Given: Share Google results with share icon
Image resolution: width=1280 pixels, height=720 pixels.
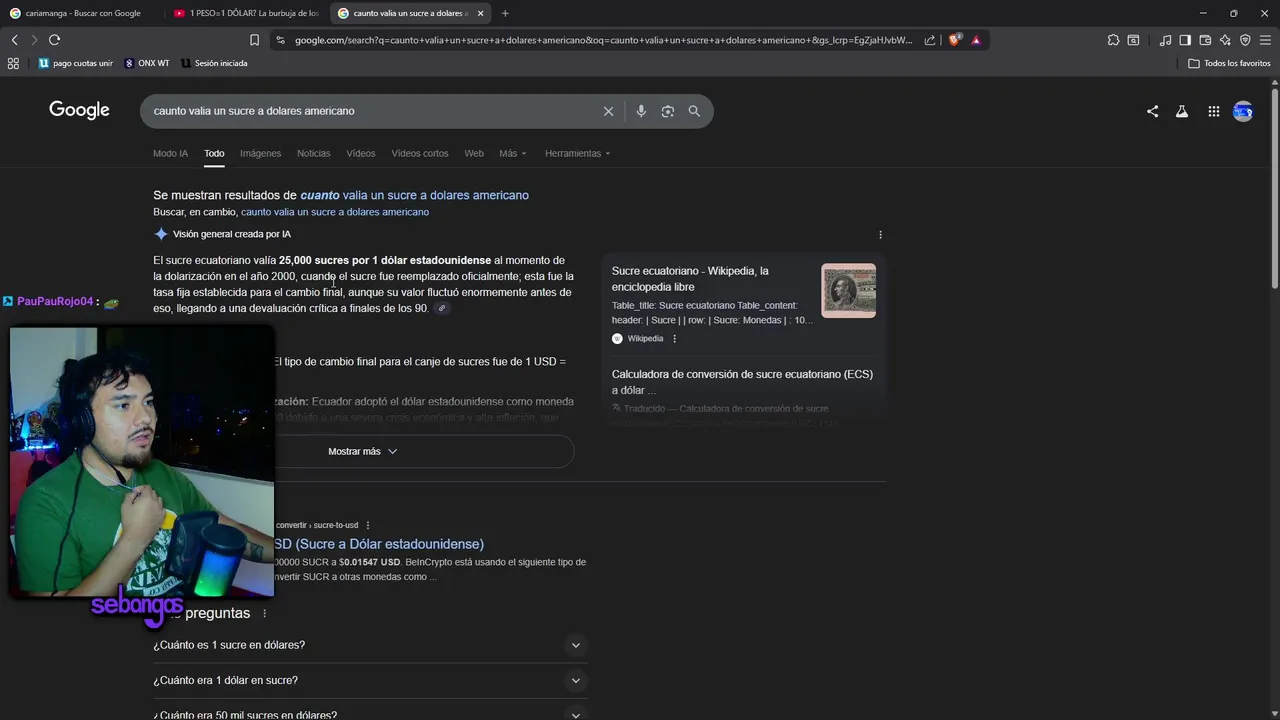Looking at the screenshot, I should [1152, 112].
